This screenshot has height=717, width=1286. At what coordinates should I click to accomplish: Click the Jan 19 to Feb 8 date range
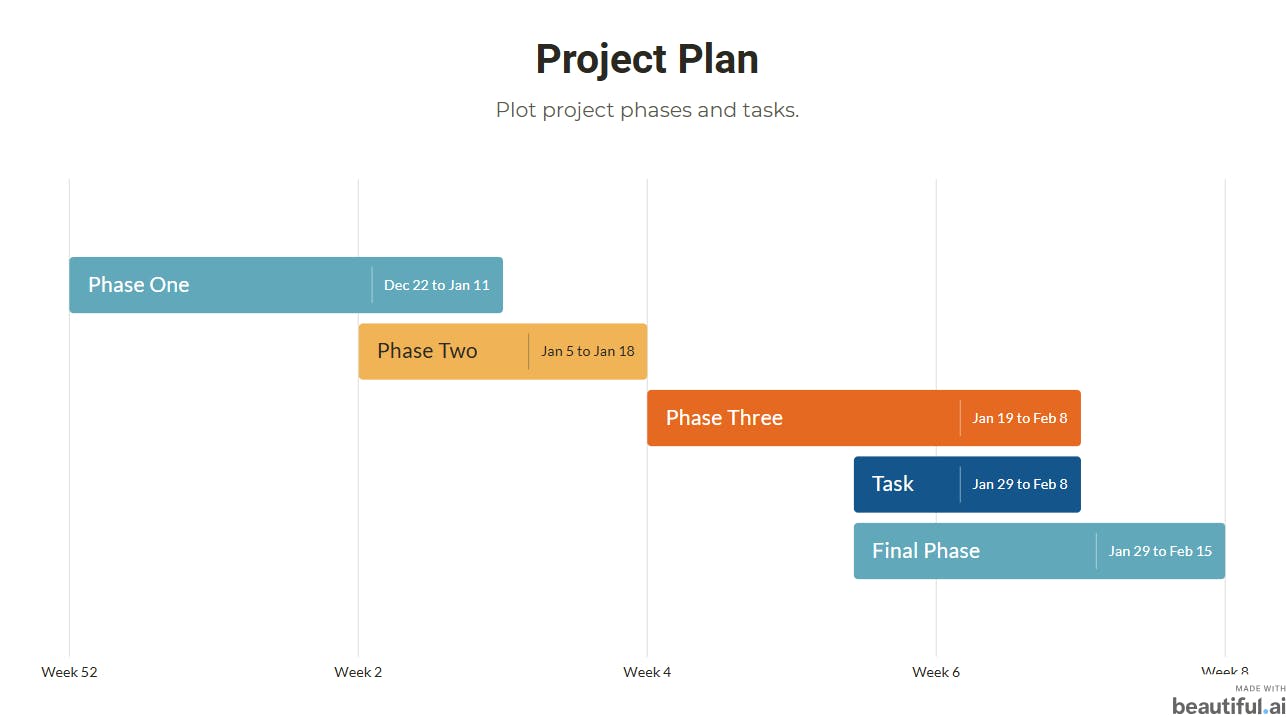coord(1020,418)
